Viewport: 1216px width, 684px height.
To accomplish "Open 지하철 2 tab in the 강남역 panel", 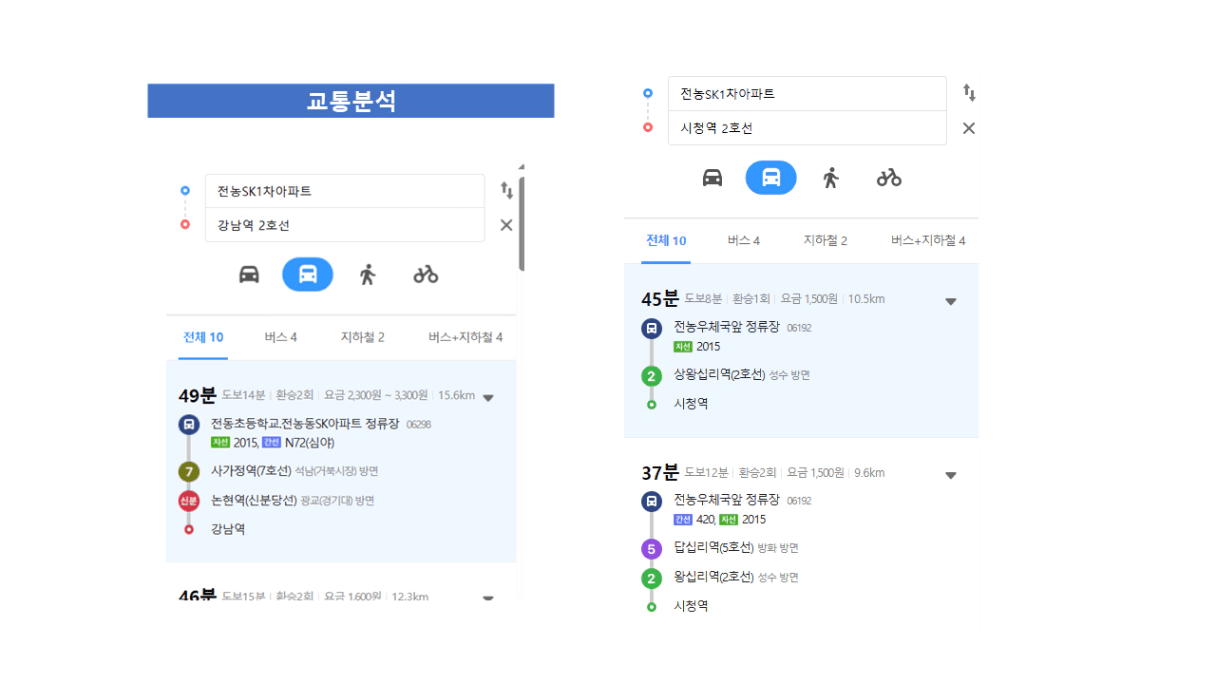I will tap(362, 338).
